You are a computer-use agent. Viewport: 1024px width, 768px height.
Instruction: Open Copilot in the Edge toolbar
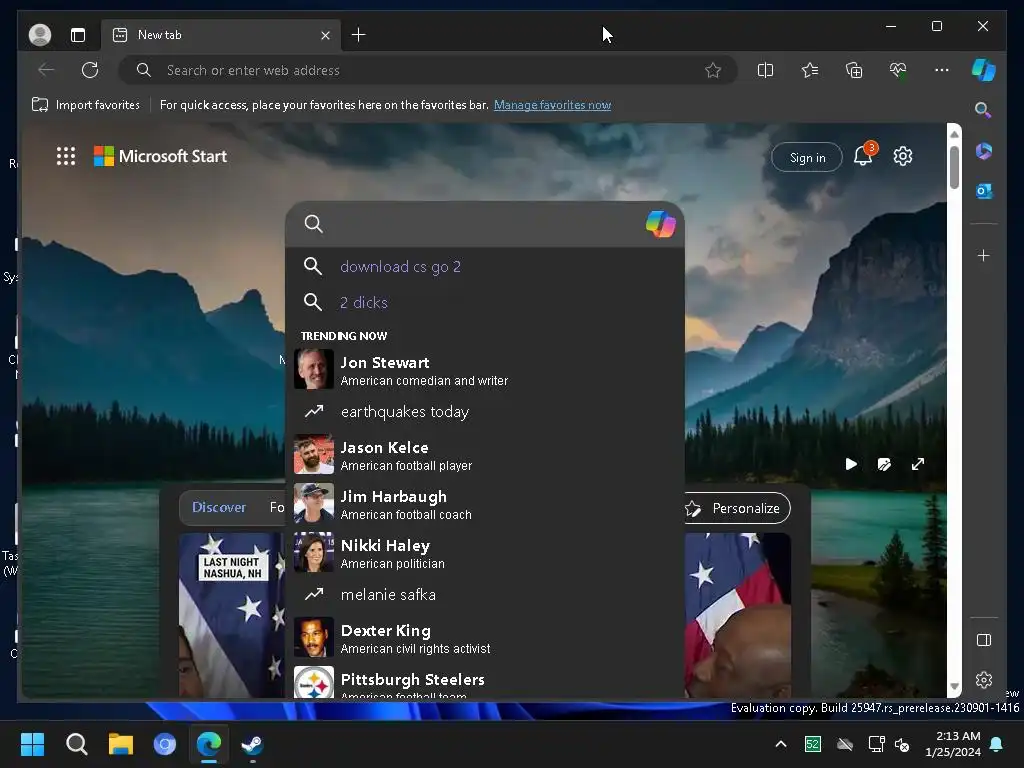984,70
